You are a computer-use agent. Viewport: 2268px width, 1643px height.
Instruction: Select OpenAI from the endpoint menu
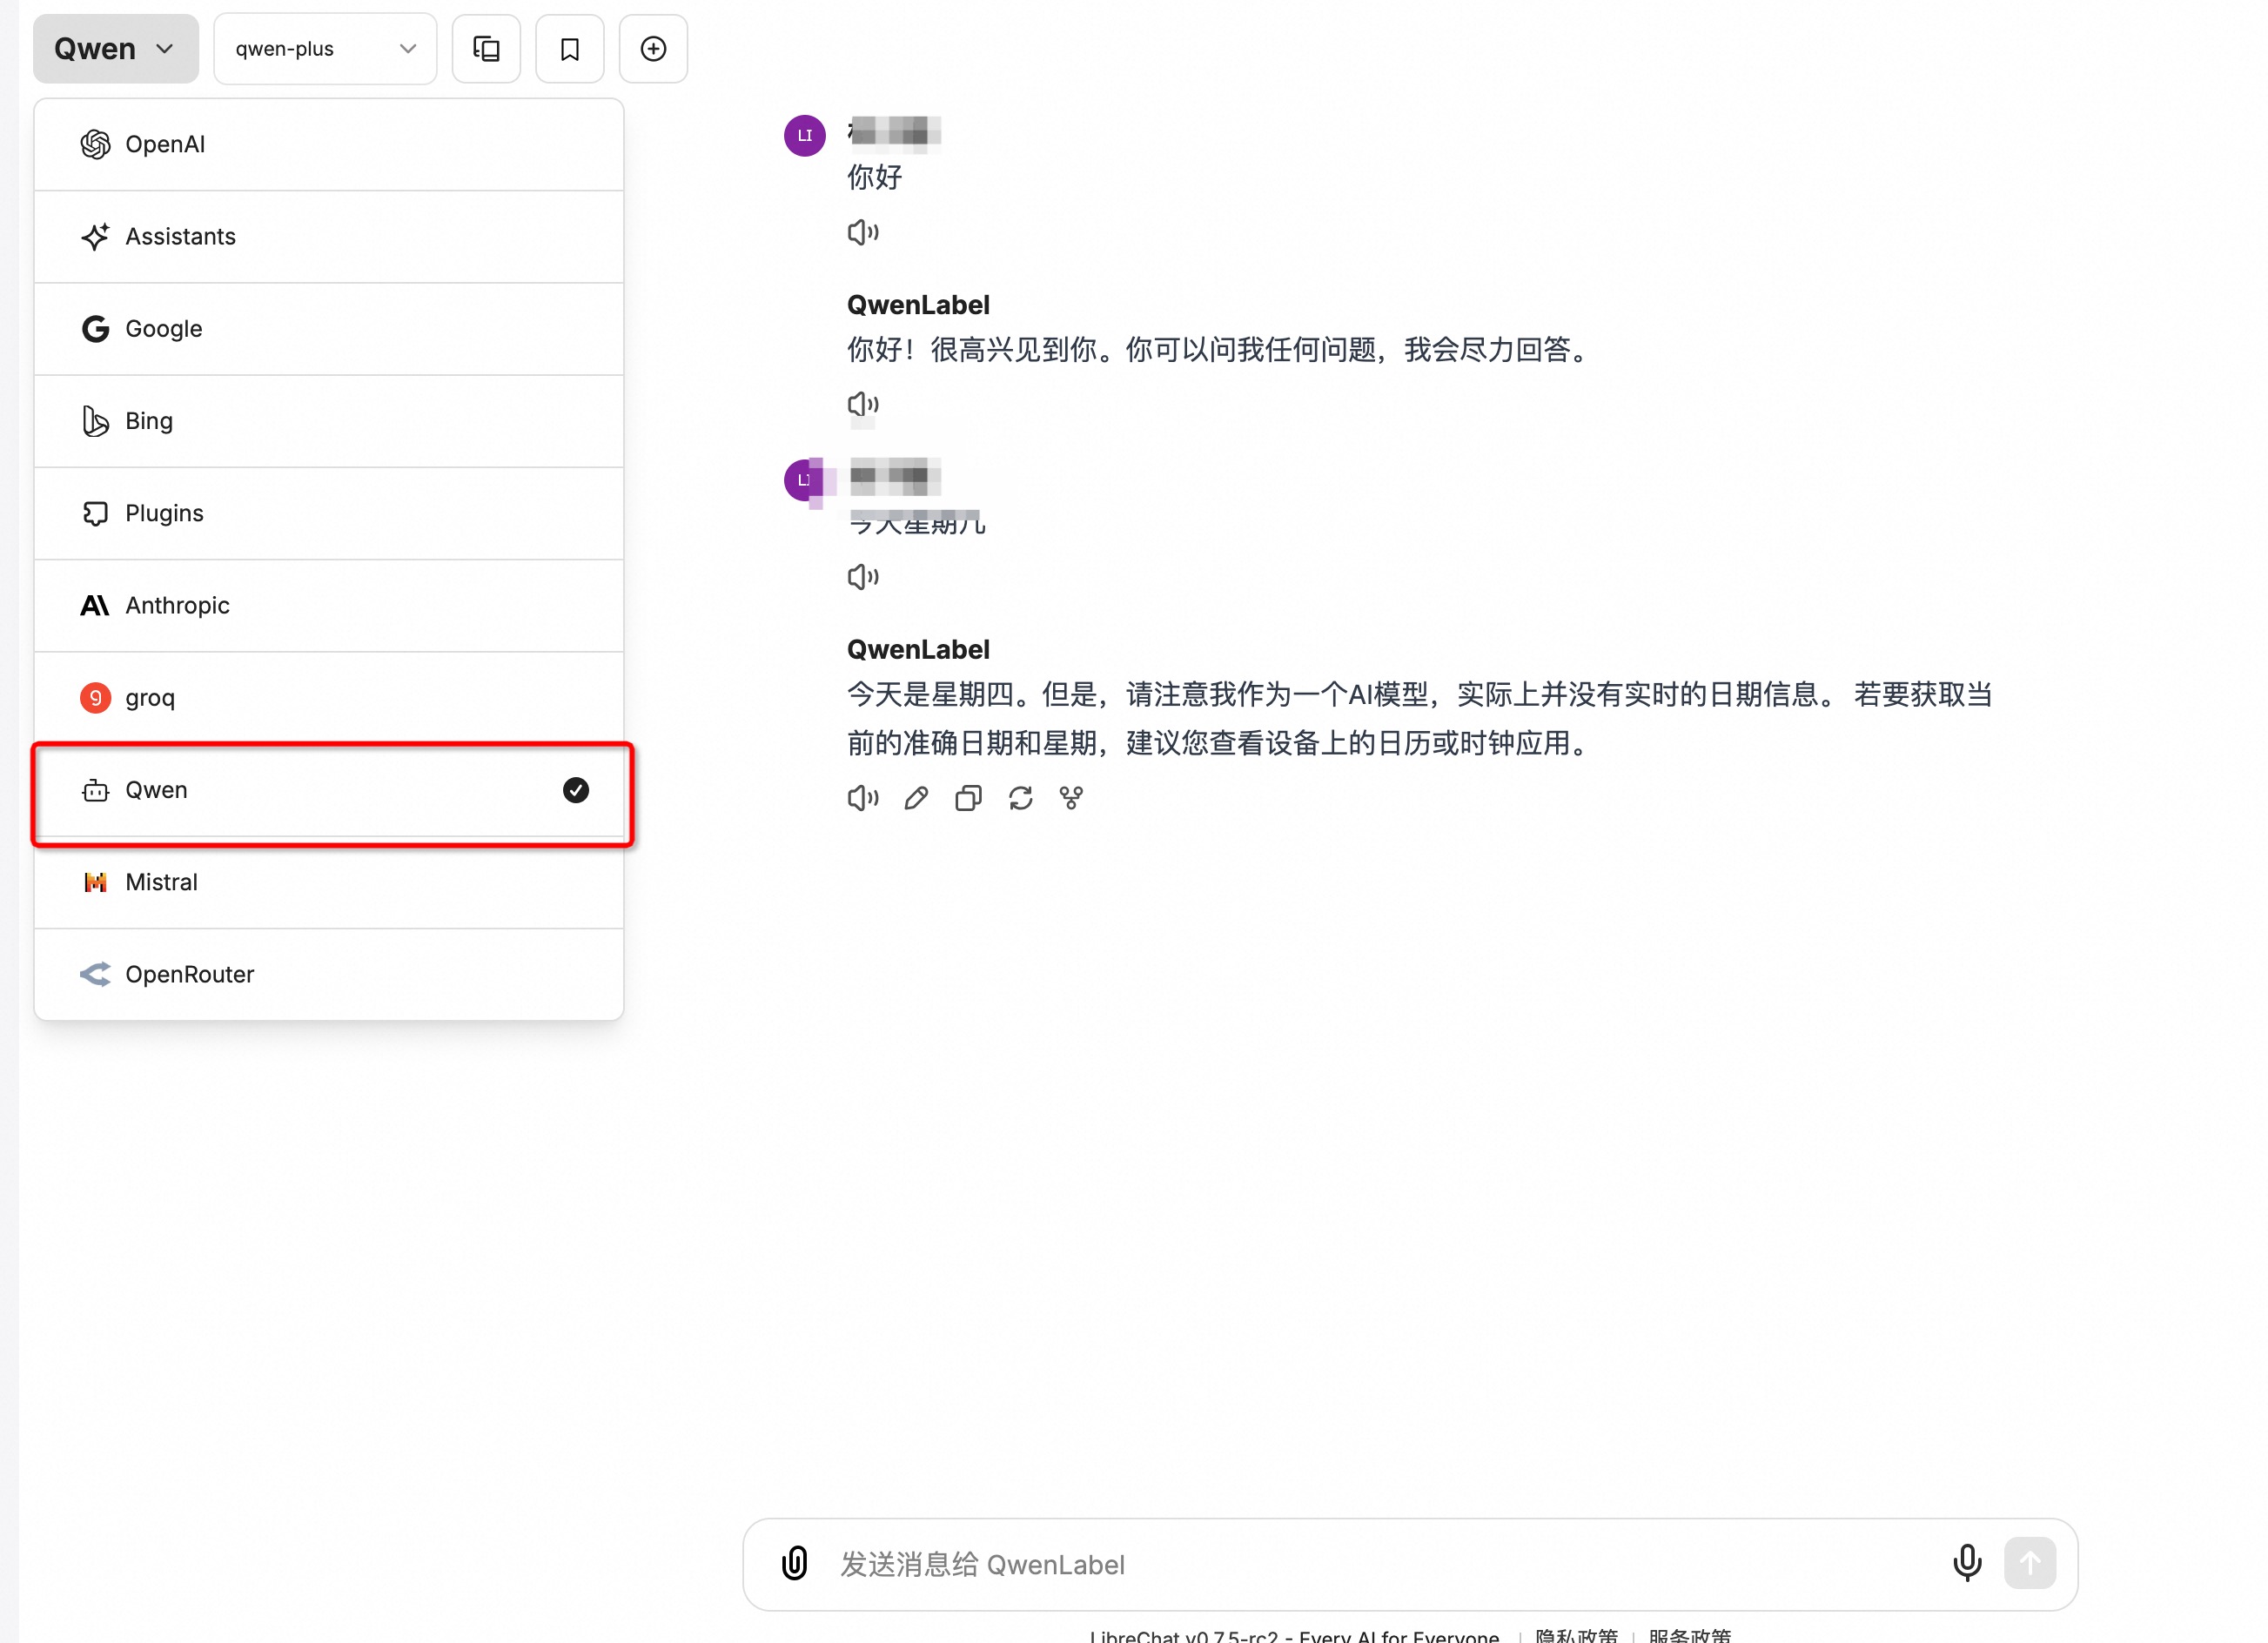[329, 144]
